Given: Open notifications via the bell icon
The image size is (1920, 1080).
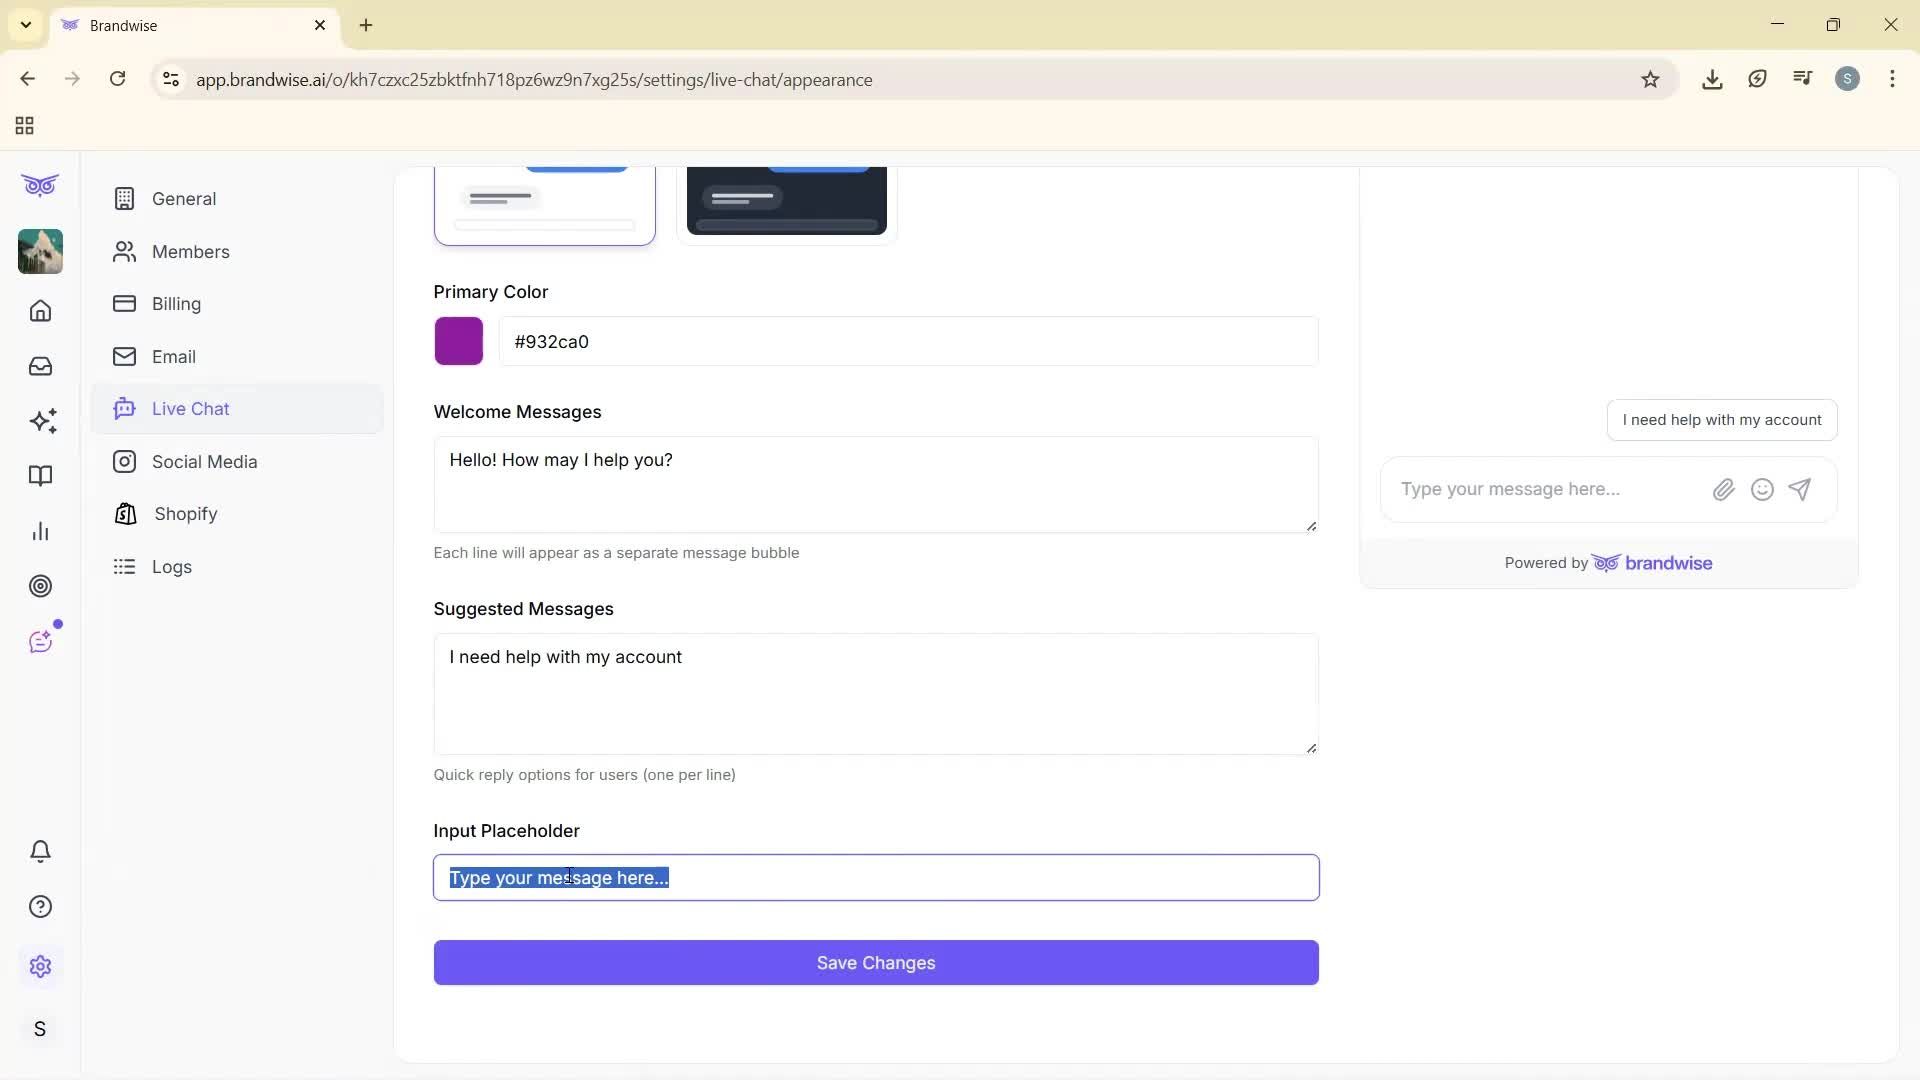Looking at the screenshot, I should point(40,851).
